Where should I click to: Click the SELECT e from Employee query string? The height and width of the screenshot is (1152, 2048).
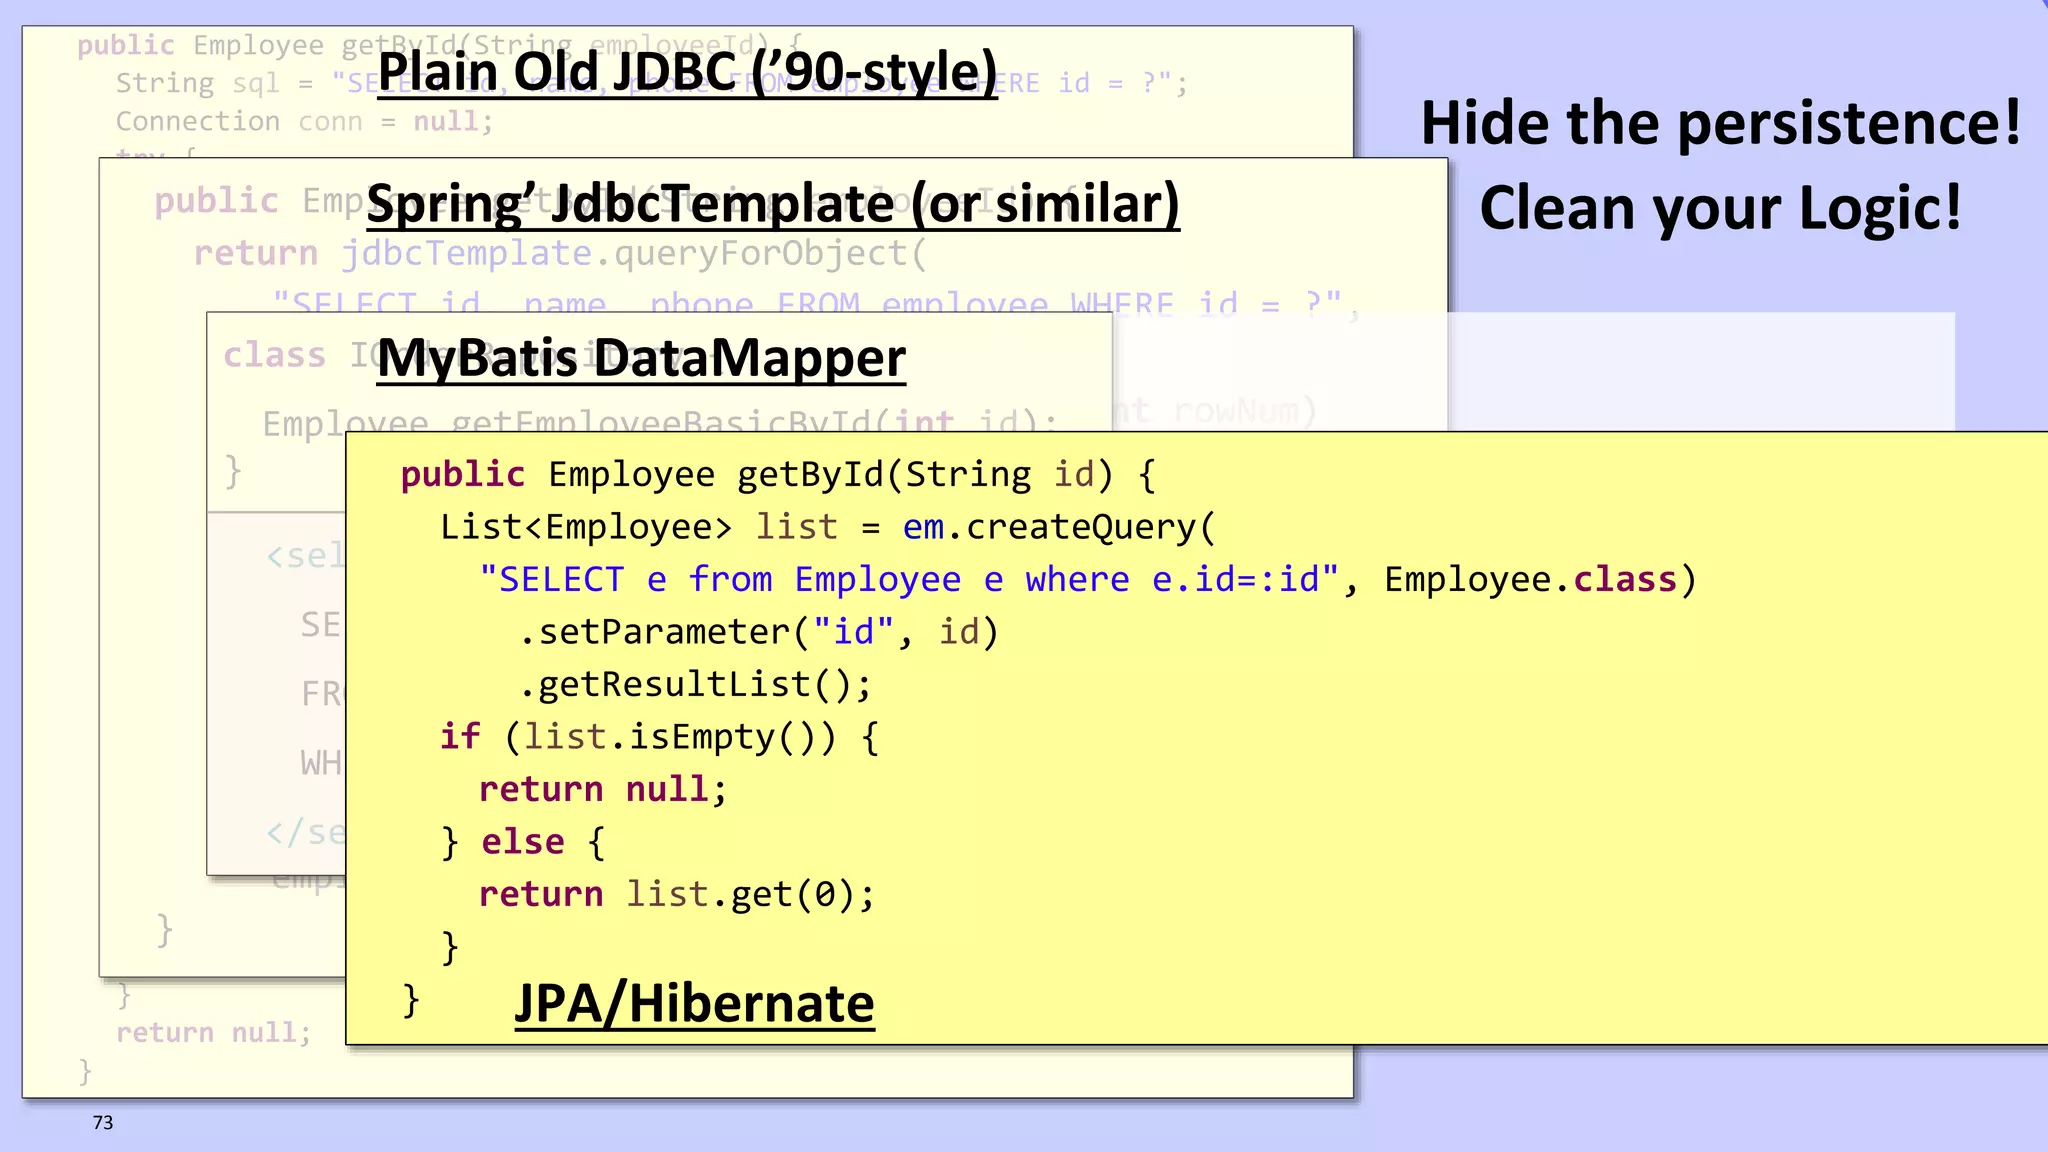tap(908, 580)
